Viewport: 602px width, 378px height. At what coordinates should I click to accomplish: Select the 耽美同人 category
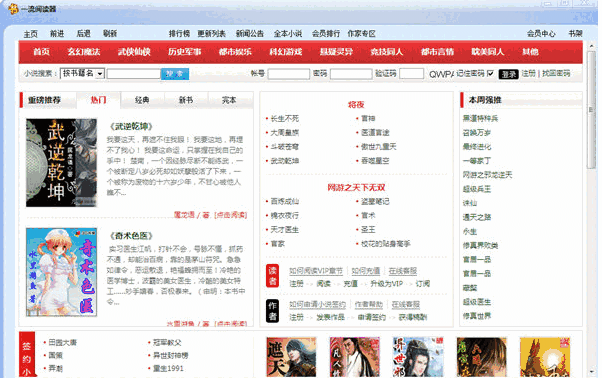[x=488, y=52]
